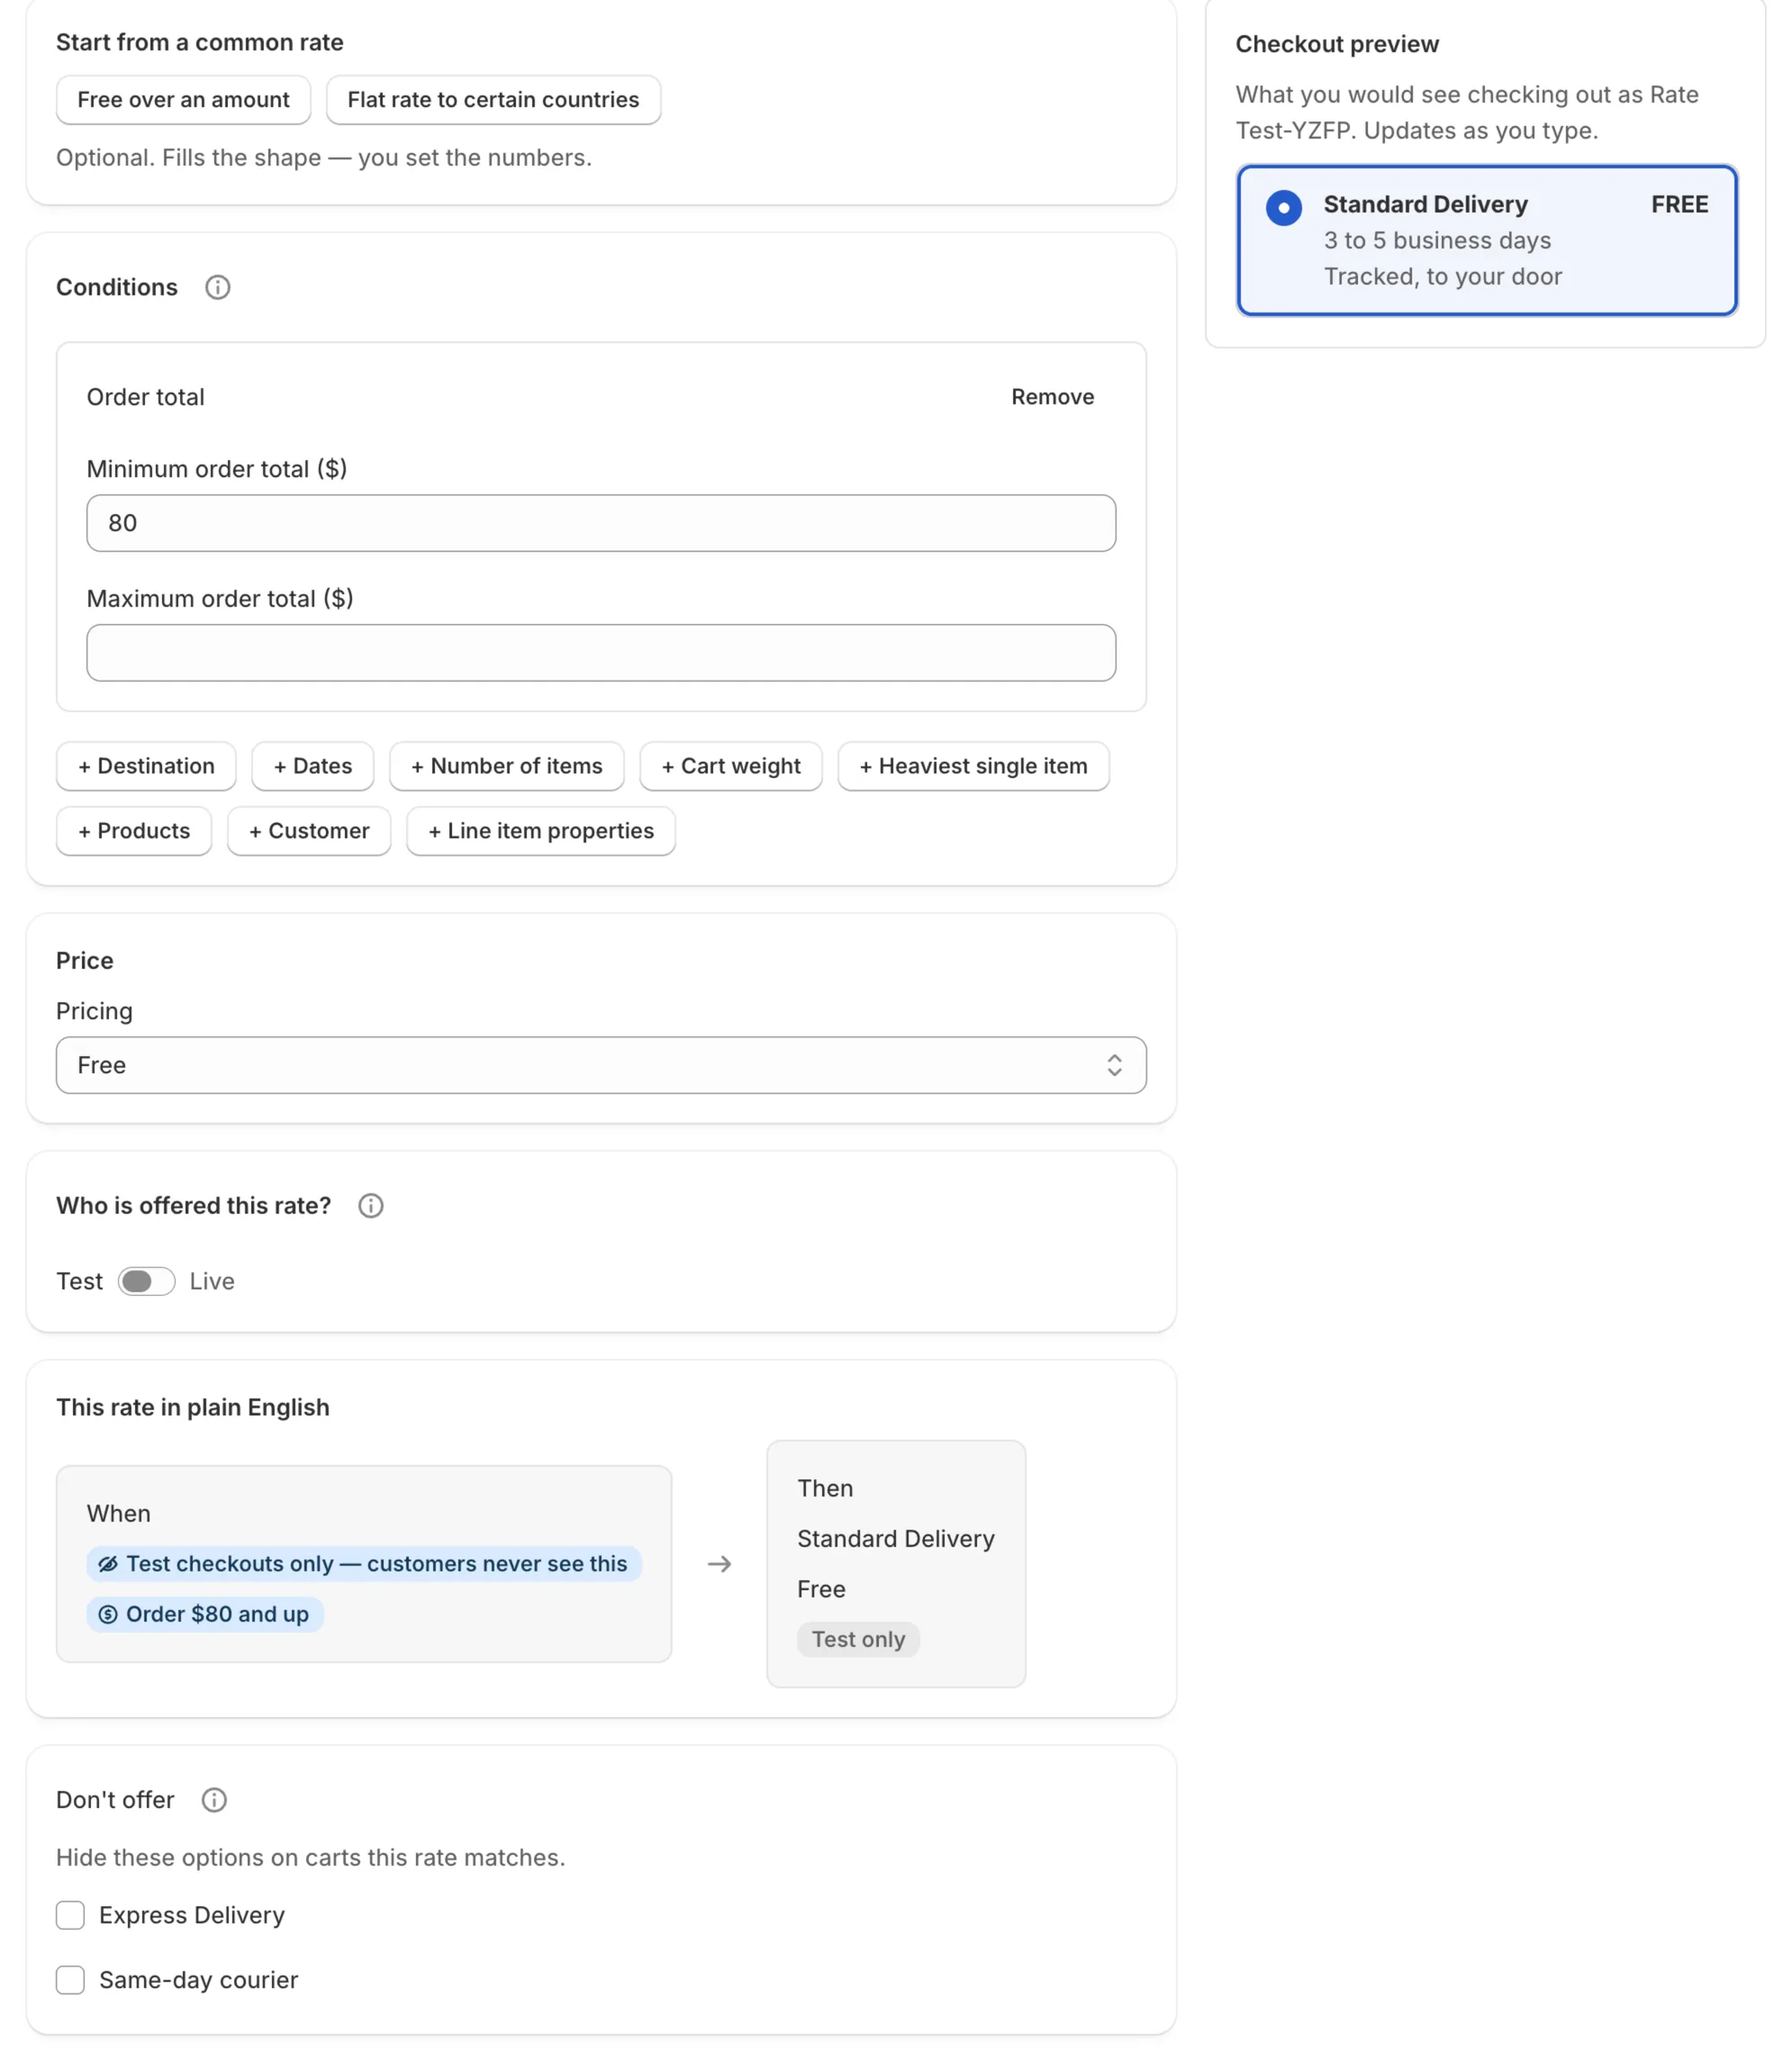Click the Same-day courier label
Image resolution: width=1792 pixels, height=2053 pixels.
click(199, 1980)
